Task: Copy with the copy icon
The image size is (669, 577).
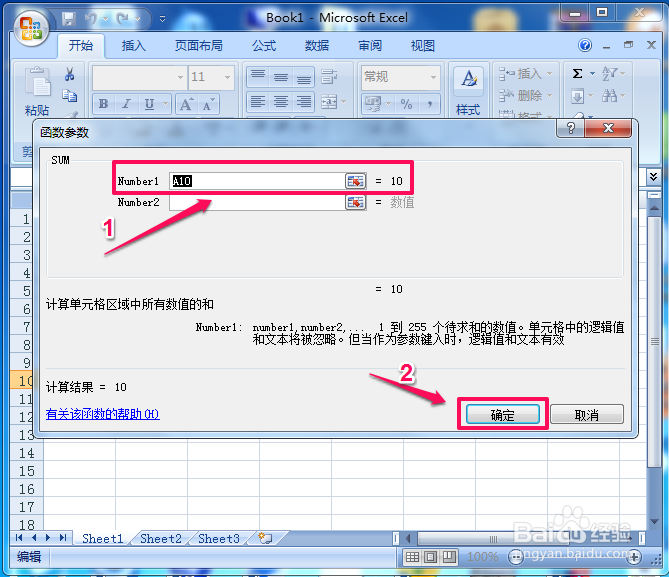Action: (x=70, y=96)
